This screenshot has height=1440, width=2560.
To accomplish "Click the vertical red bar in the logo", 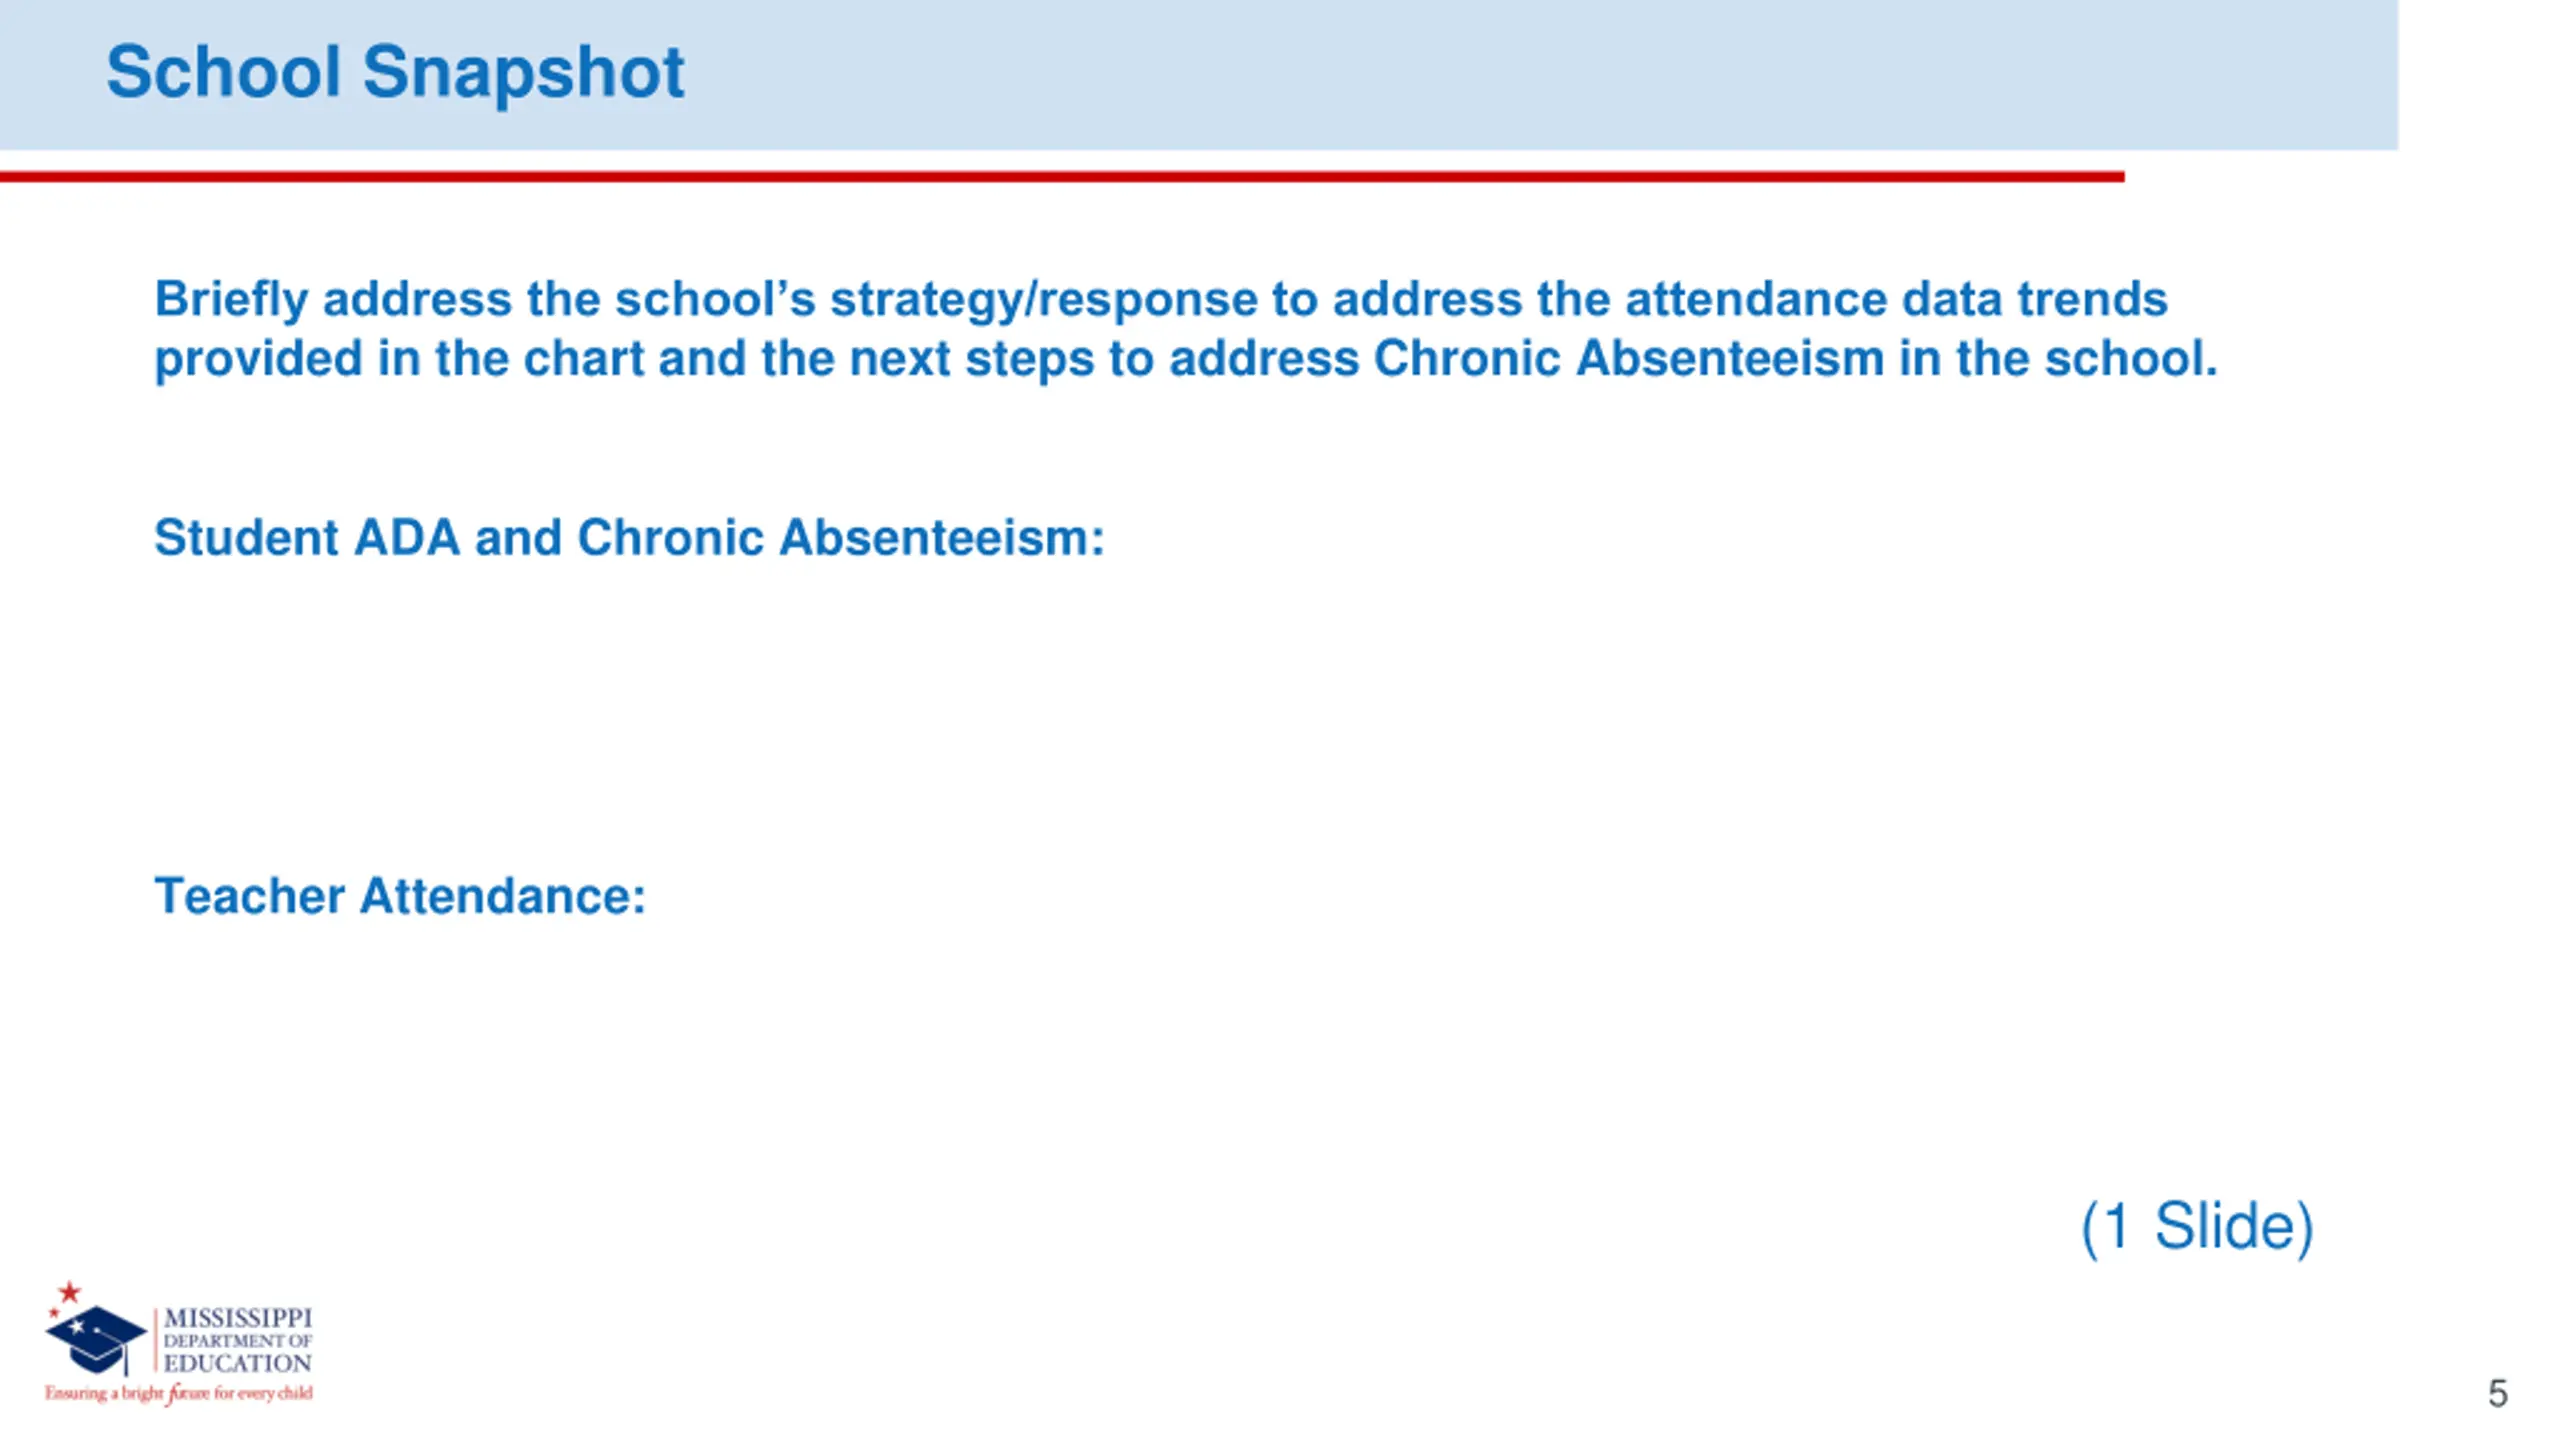I will pos(156,1340).
